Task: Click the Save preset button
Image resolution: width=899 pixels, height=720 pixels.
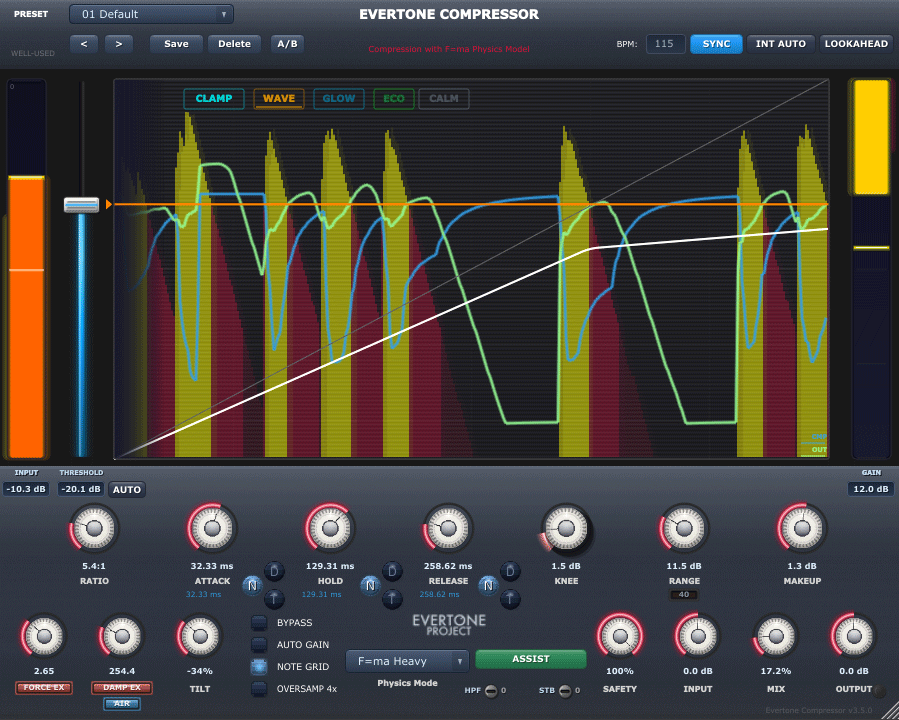Action: tap(176, 44)
